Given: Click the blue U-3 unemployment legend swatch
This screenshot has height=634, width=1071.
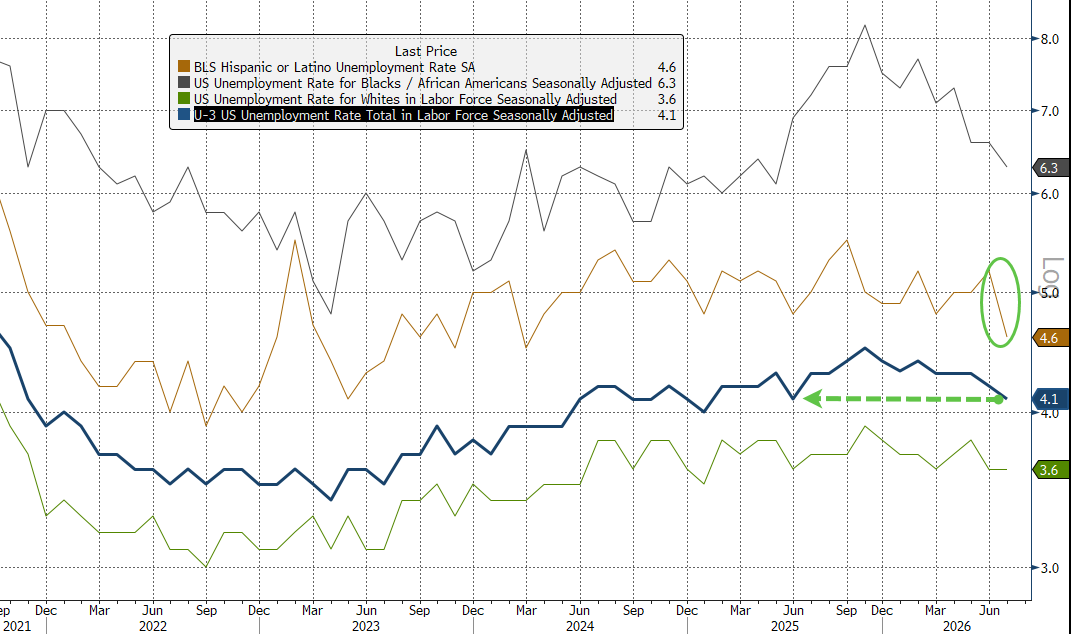Looking at the screenshot, I should coord(184,115).
